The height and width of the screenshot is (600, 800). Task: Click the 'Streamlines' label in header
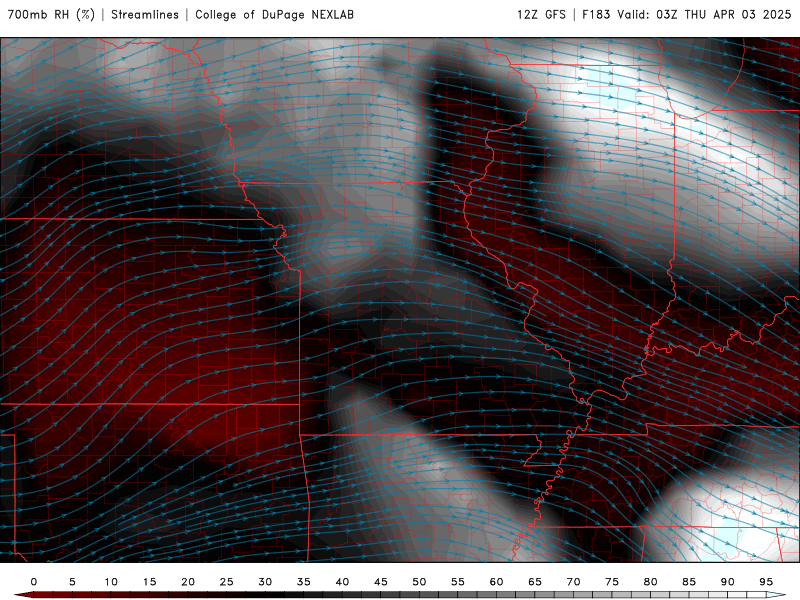tap(145, 15)
